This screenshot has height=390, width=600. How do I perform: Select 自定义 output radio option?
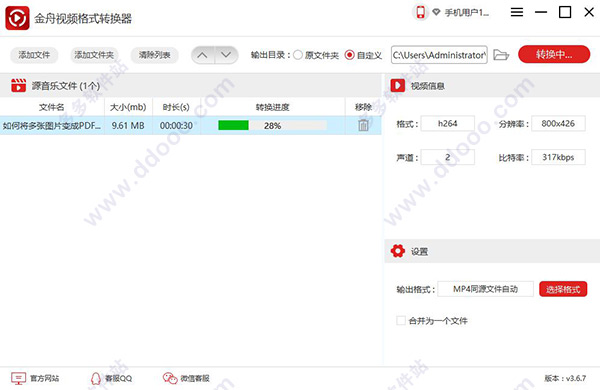coord(363,55)
